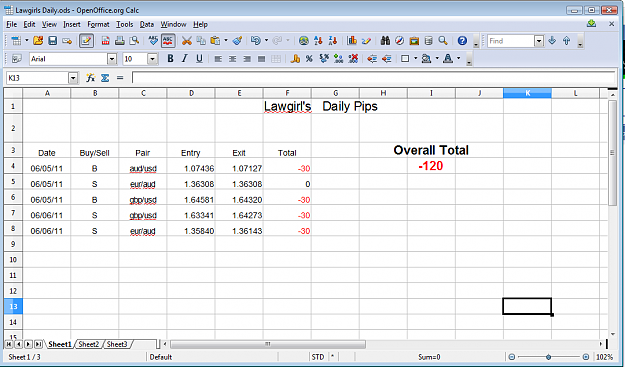625x367 pixels.
Task: Toggle Bold formatting
Action: (170, 59)
